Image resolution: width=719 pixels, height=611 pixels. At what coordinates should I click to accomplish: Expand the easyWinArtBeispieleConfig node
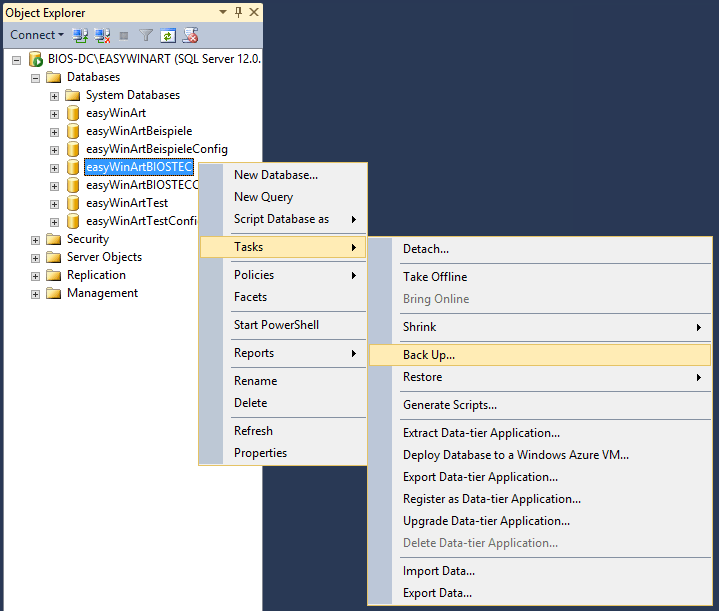[54, 150]
